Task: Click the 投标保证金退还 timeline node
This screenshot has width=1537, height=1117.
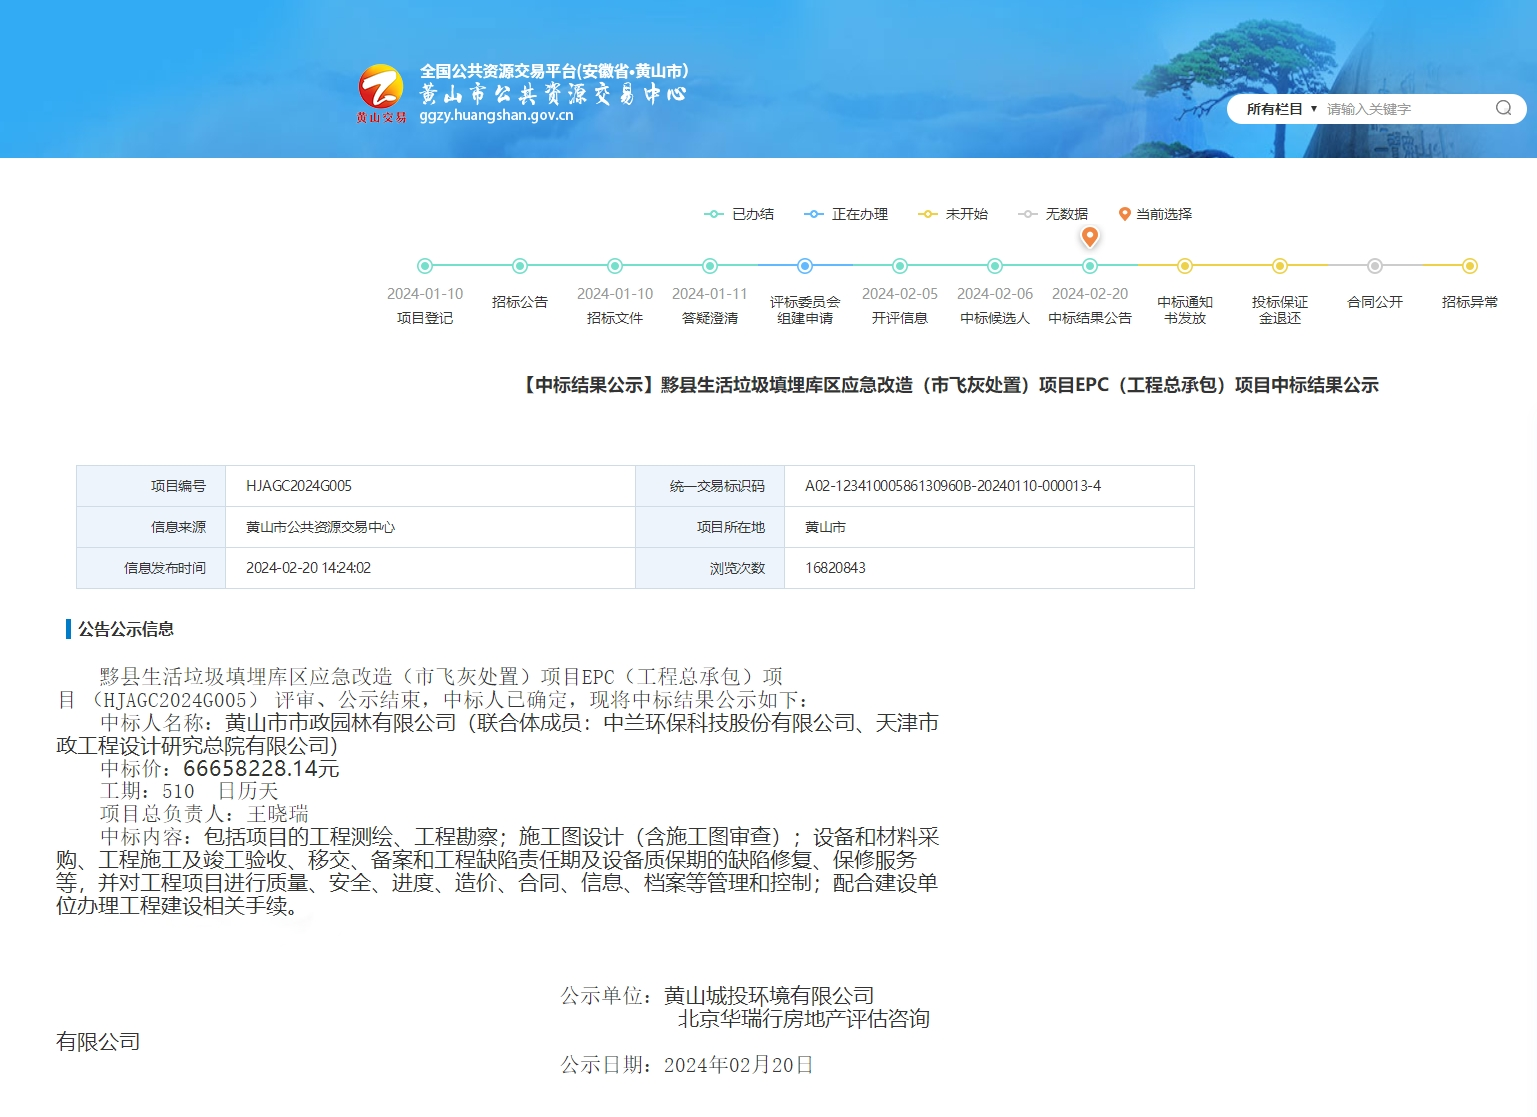Action: pos(1279,266)
